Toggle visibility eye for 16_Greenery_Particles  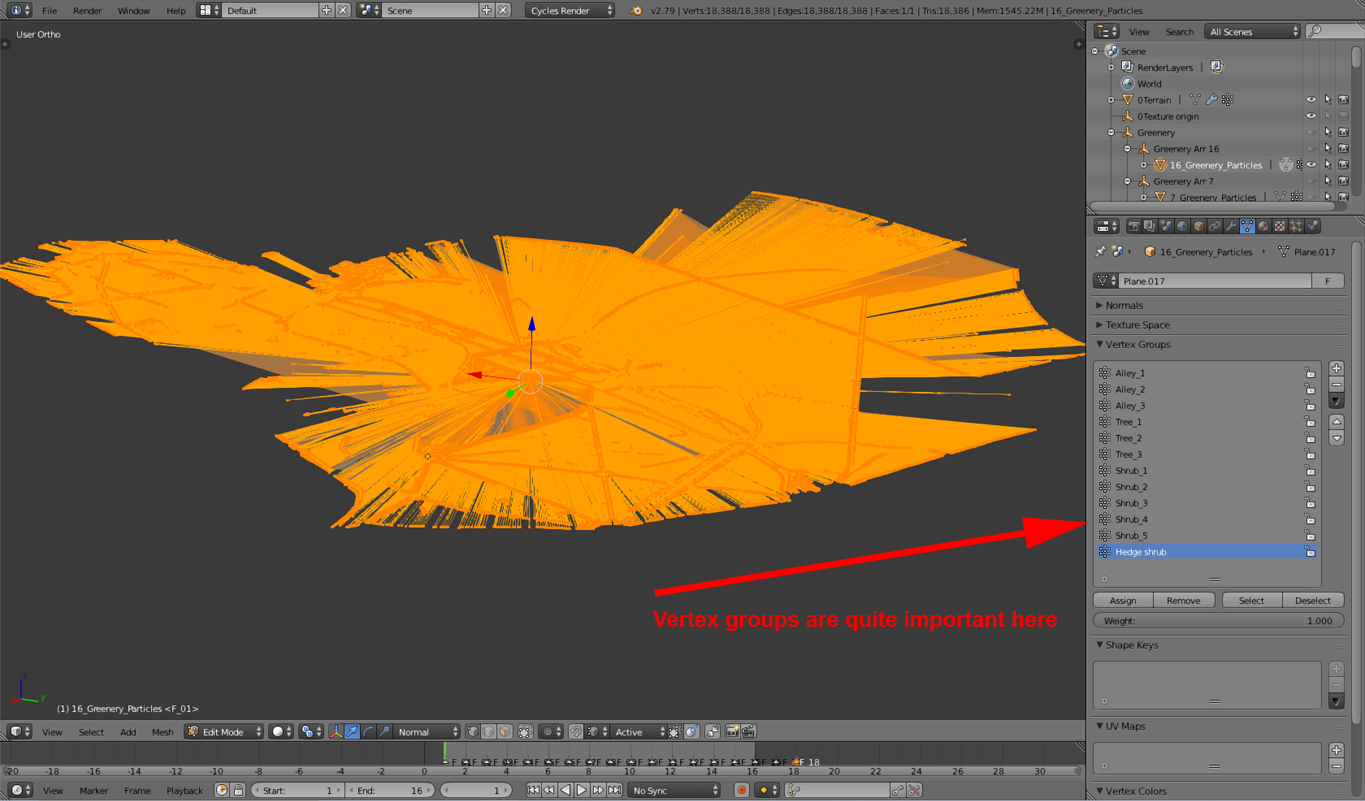click(1311, 165)
